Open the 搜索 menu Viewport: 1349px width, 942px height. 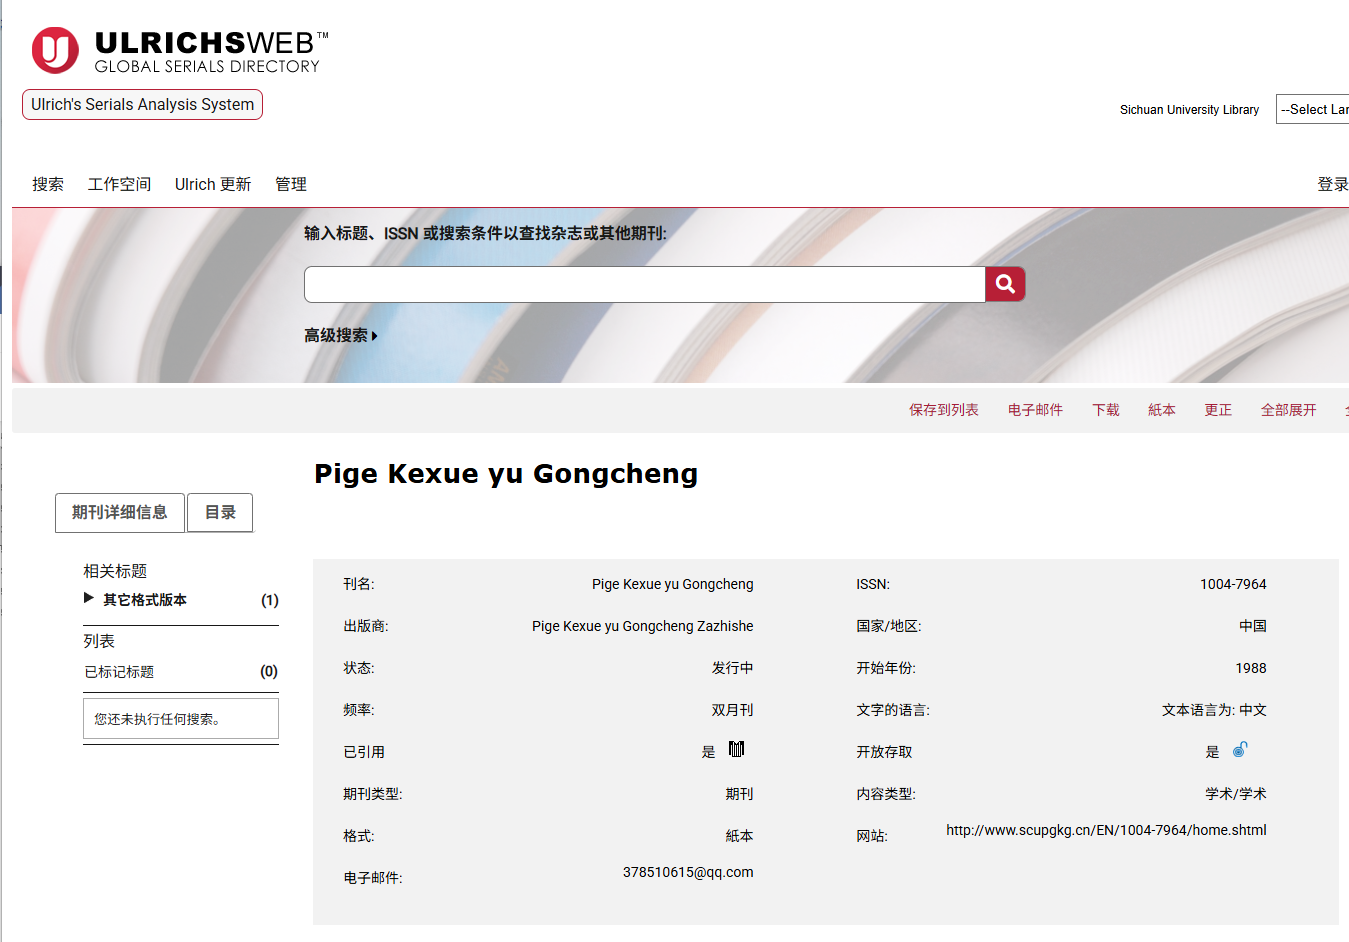[x=48, y=184]
